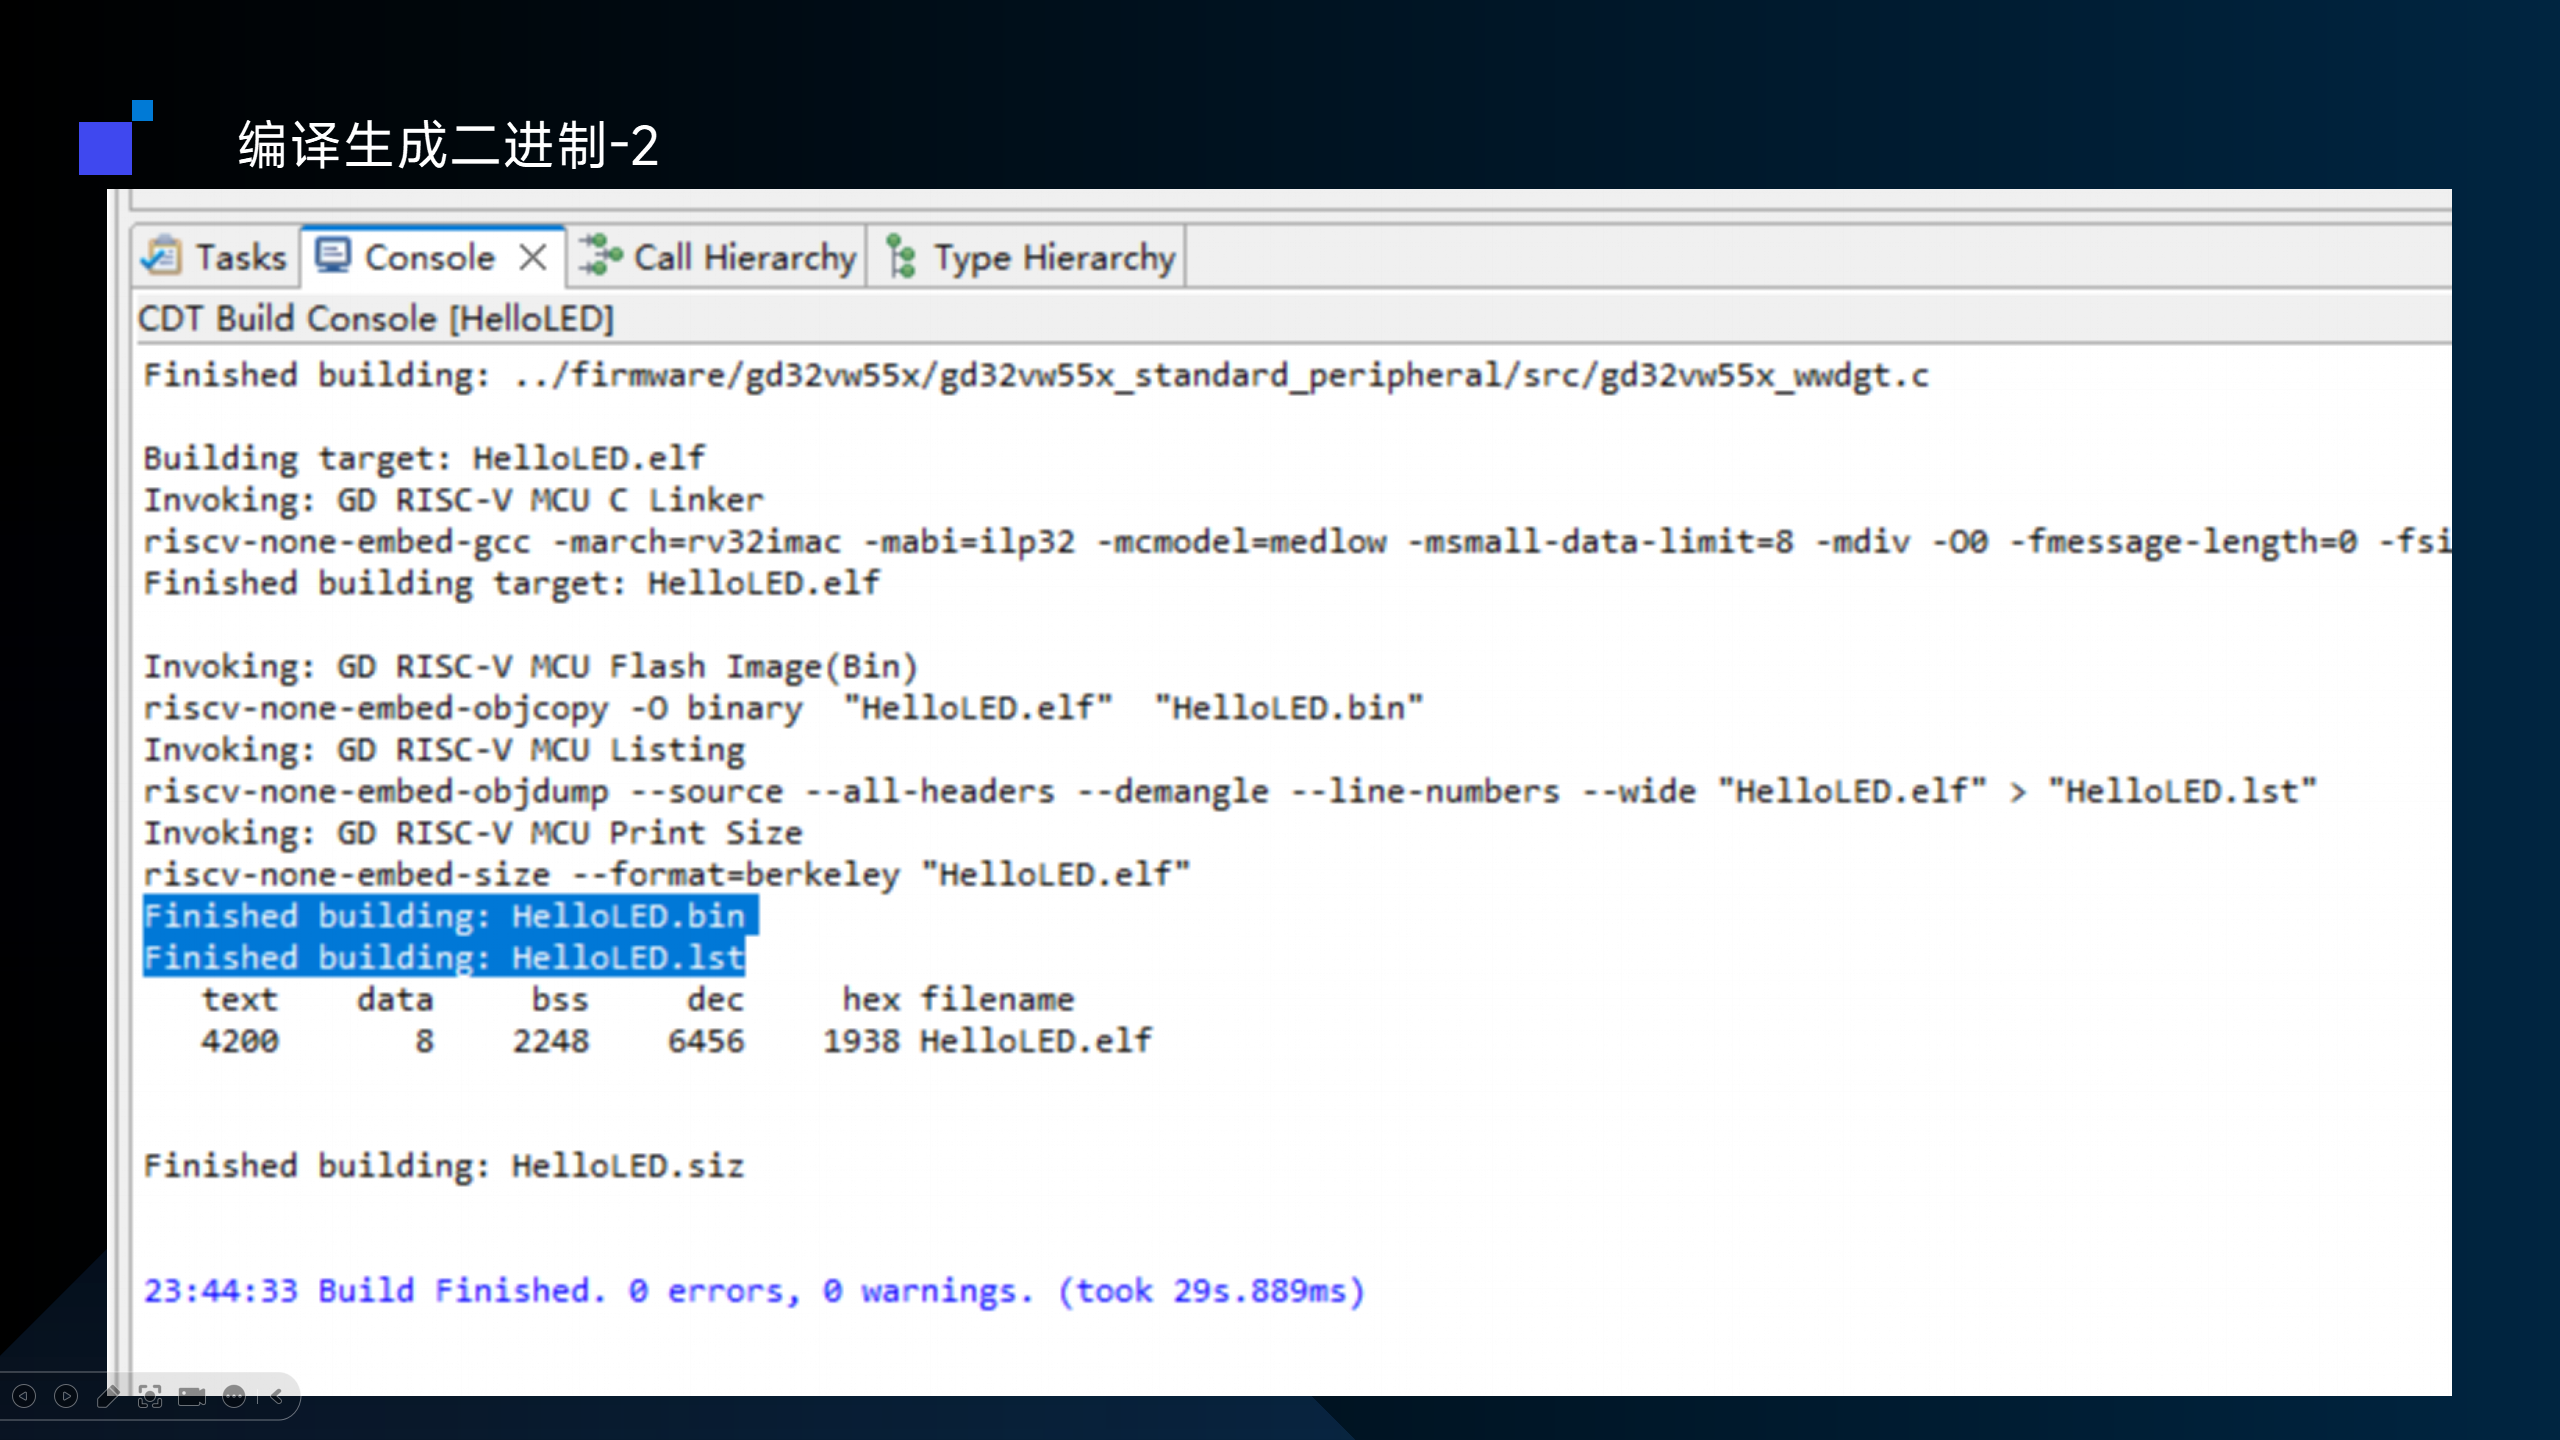Advance to the next slide

point(66,1396)
